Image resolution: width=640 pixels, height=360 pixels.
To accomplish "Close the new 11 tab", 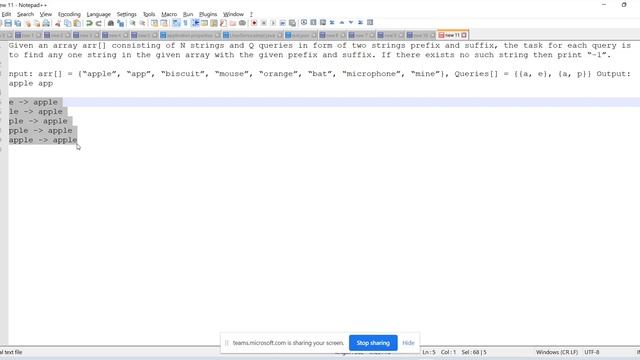I will click(x=464, y=36).
